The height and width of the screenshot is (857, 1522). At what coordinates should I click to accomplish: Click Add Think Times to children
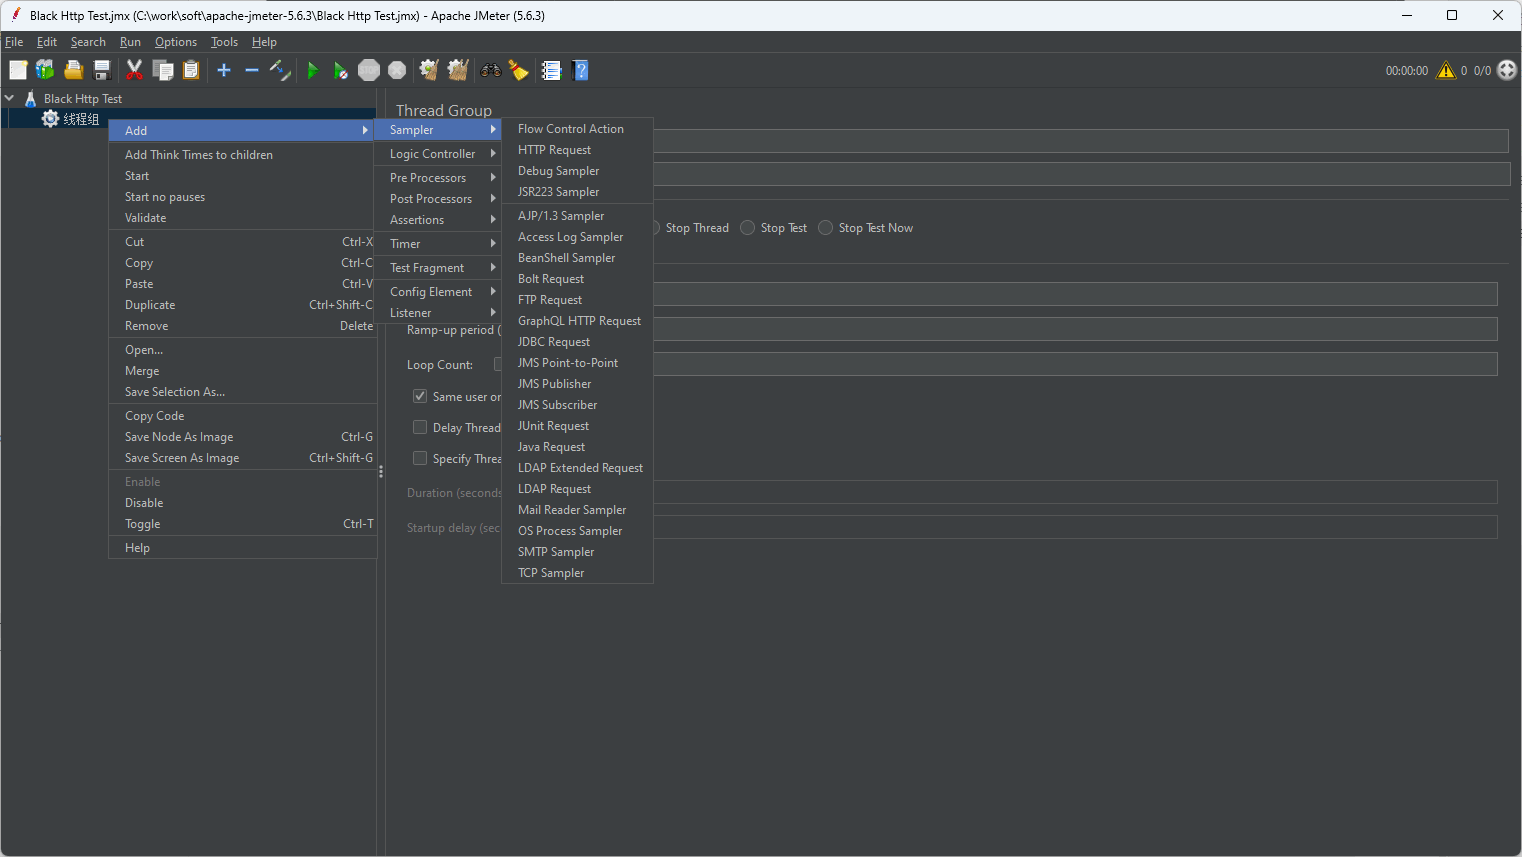pos(242,155)
